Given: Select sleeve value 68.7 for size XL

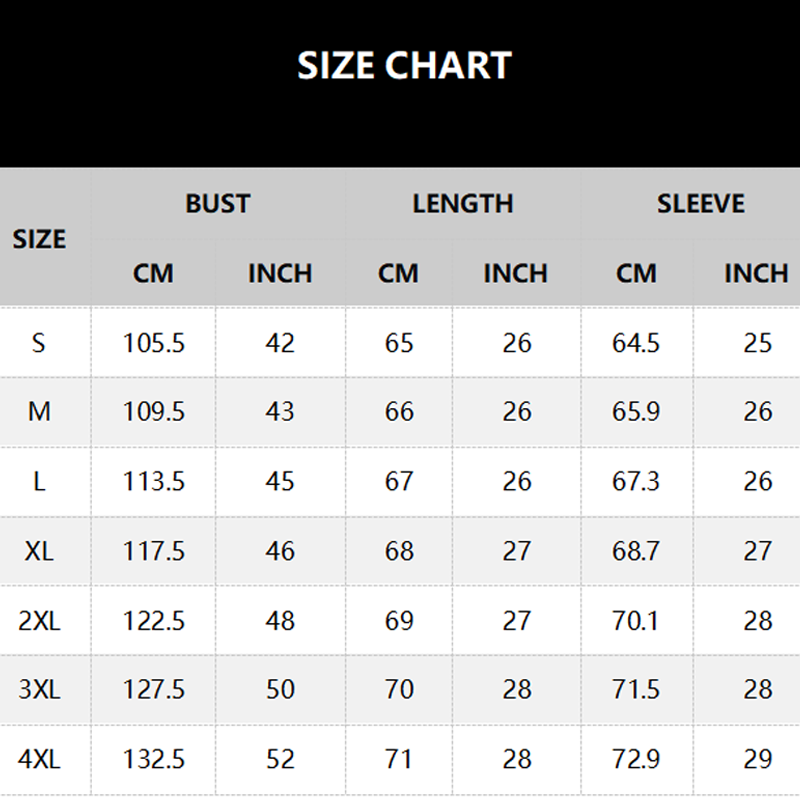Looking at the screenshot, I should [x=636, y=550].
